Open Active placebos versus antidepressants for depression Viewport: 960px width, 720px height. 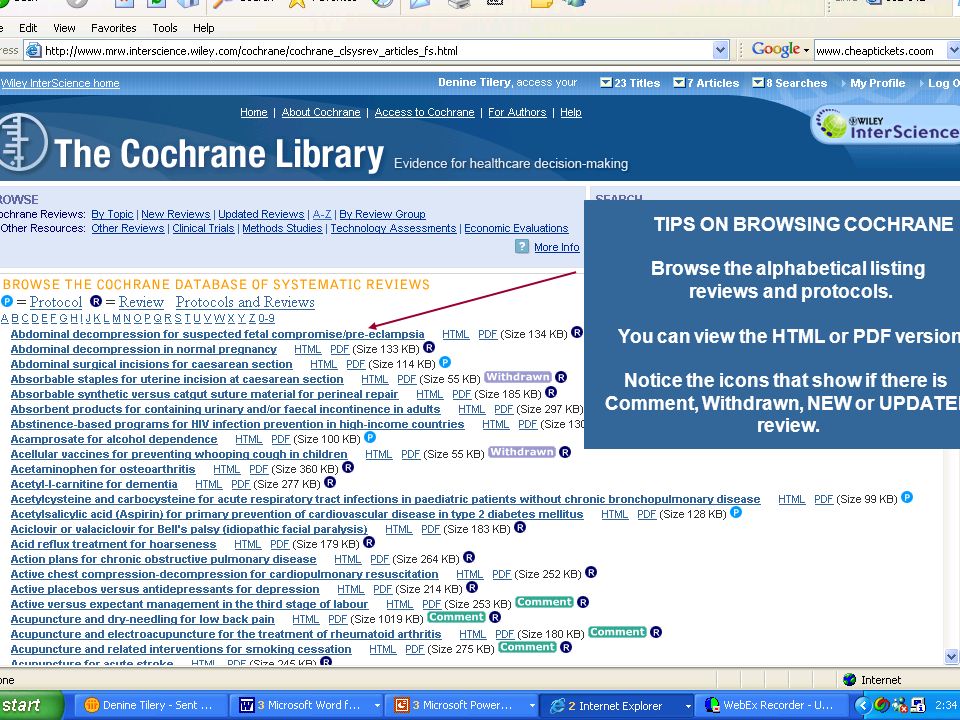[165, 589]
